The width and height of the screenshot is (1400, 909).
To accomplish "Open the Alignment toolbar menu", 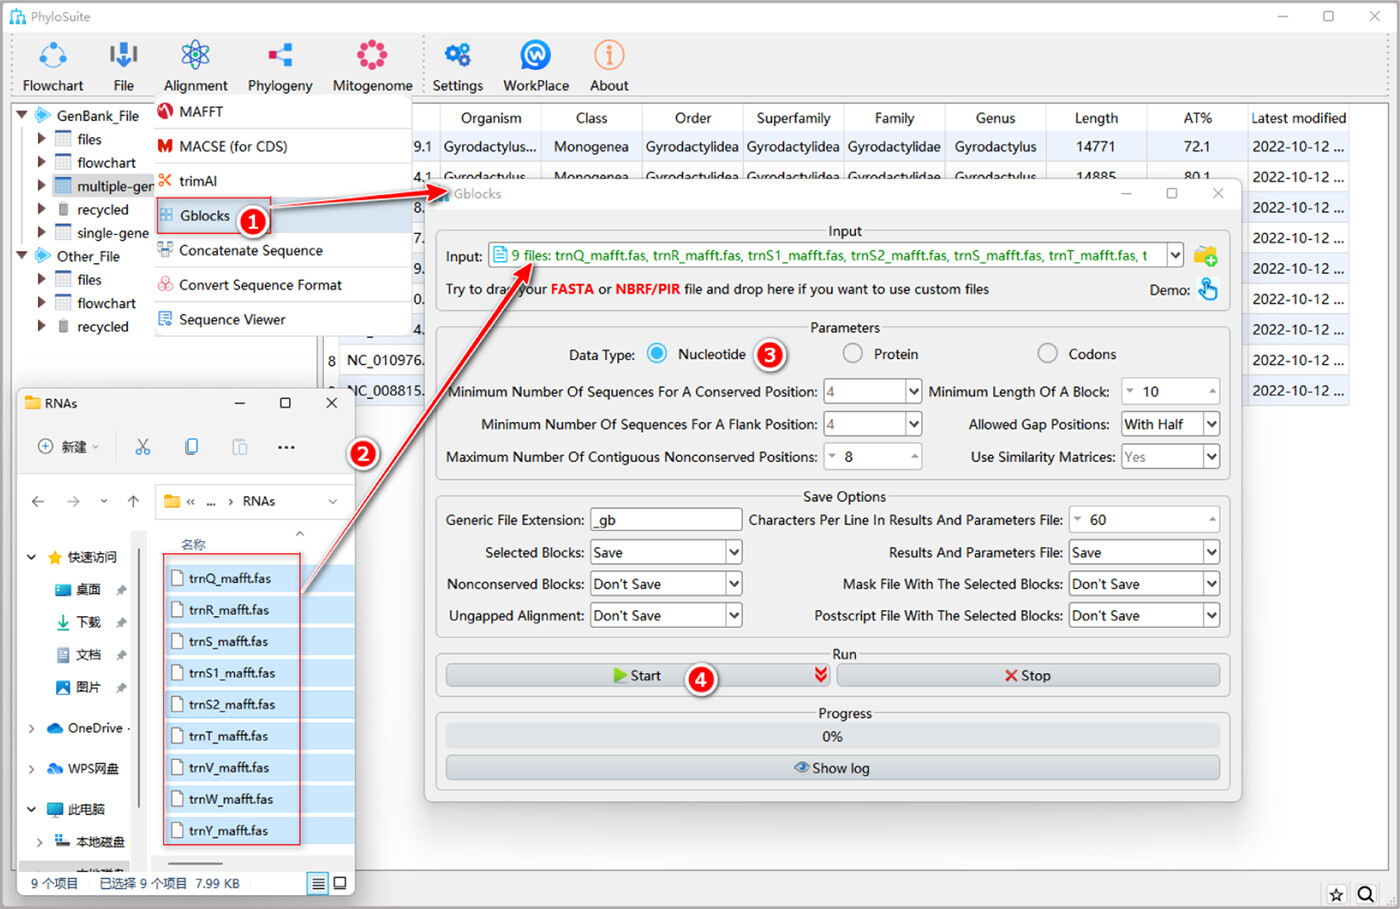I will pyautogui.click(x=195, y=66).
